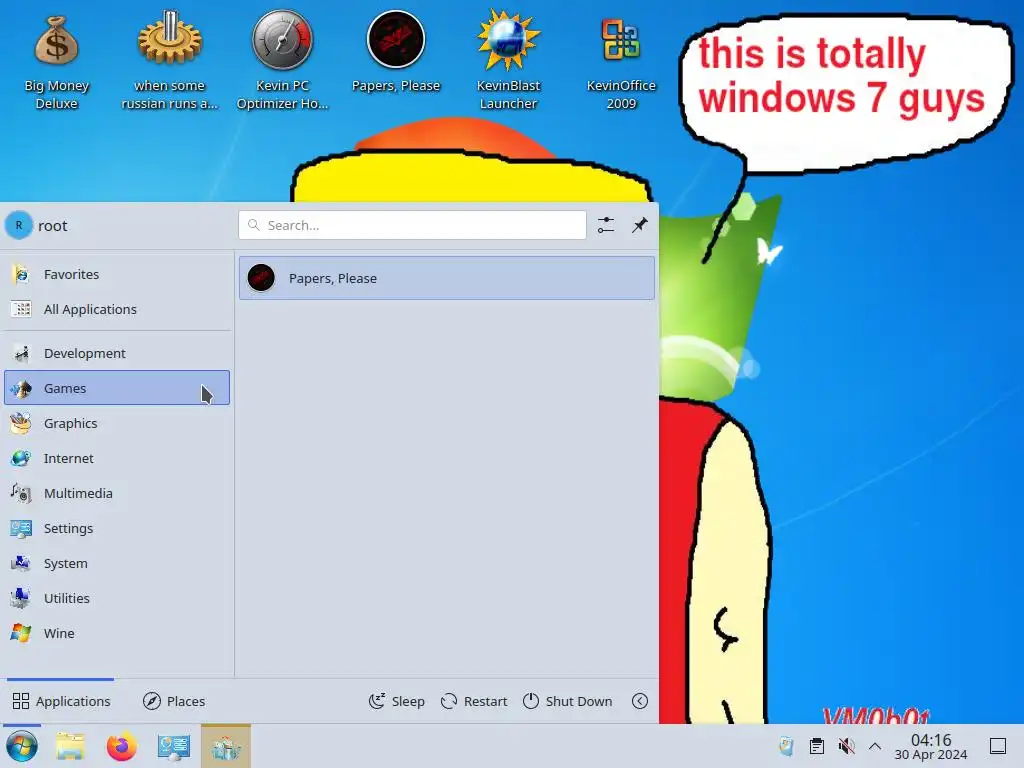The image size is (1024, 768).
Task: Launch Papers, Please from the Games list
Action: 447,278
